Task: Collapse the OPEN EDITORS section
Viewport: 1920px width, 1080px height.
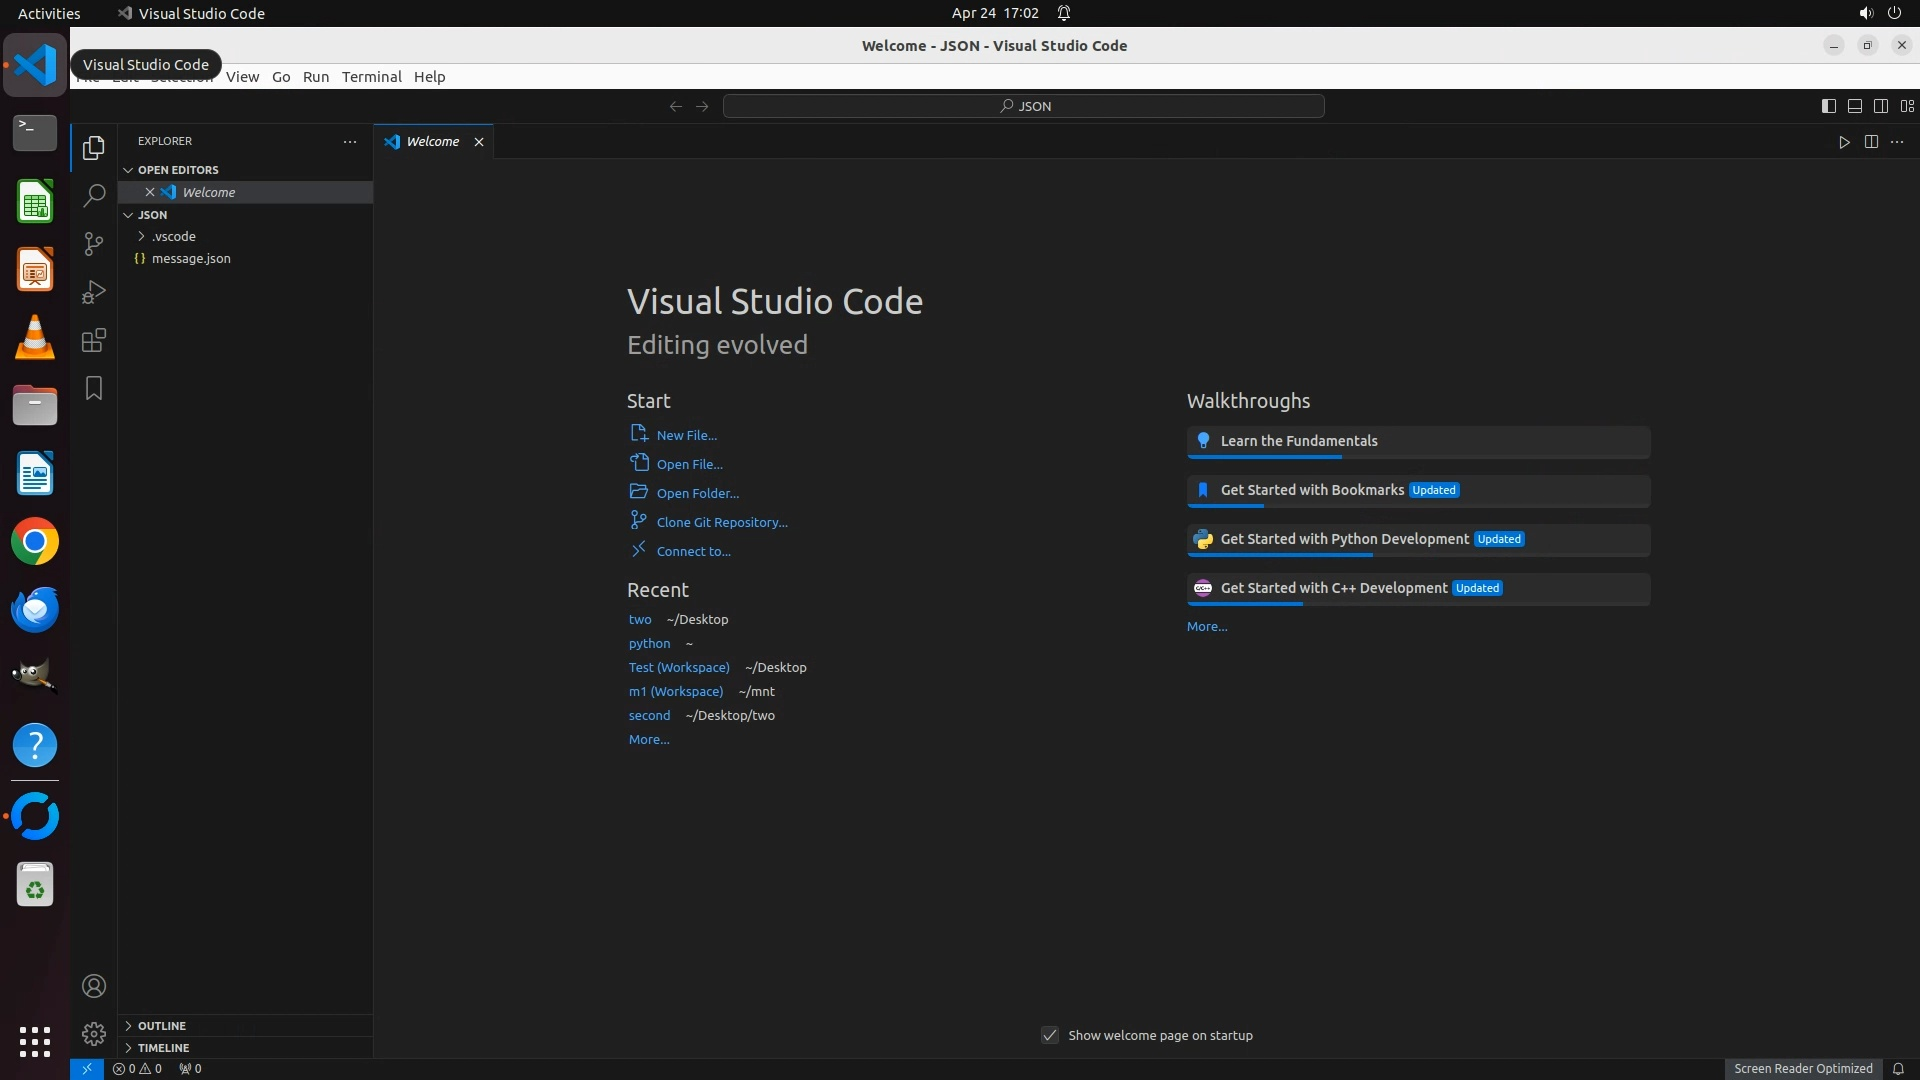Action: [177, 170]
